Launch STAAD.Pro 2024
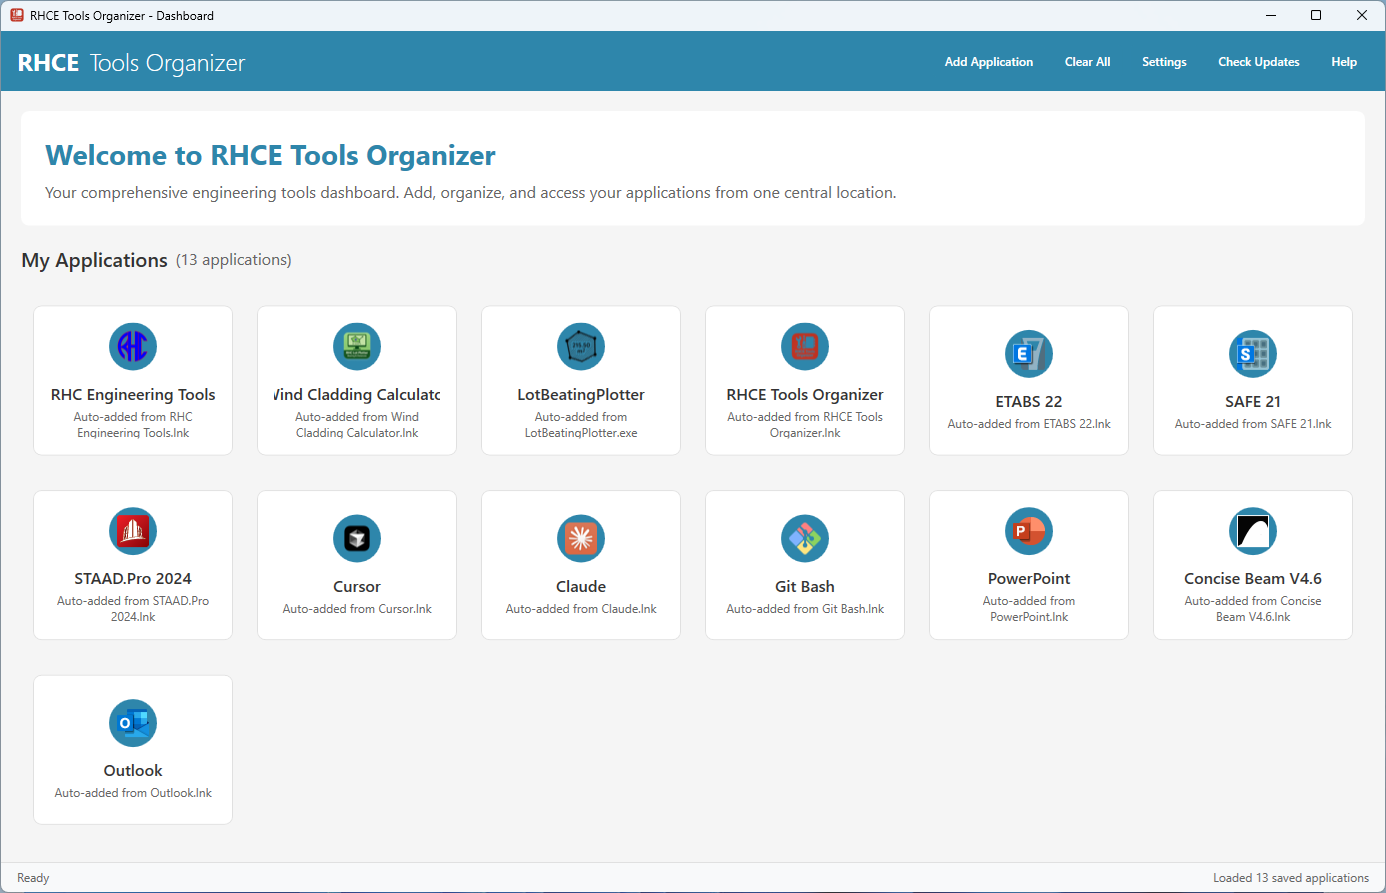This screenshot has width=1386, height=893. 132,564
